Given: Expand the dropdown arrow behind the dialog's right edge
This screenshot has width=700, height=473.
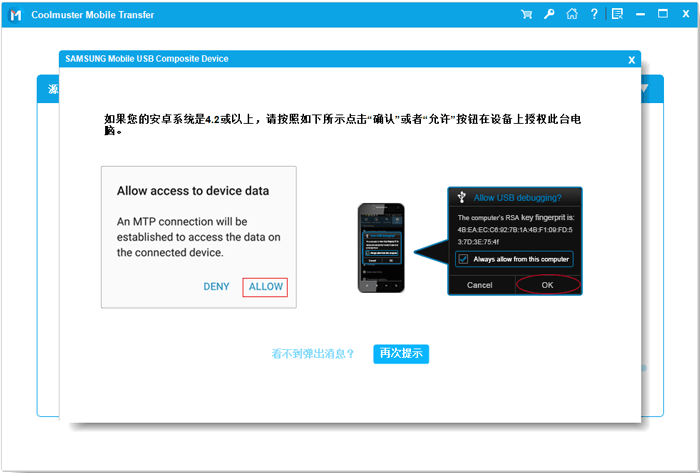Looking at the screenshot, I should coord(644,89).
